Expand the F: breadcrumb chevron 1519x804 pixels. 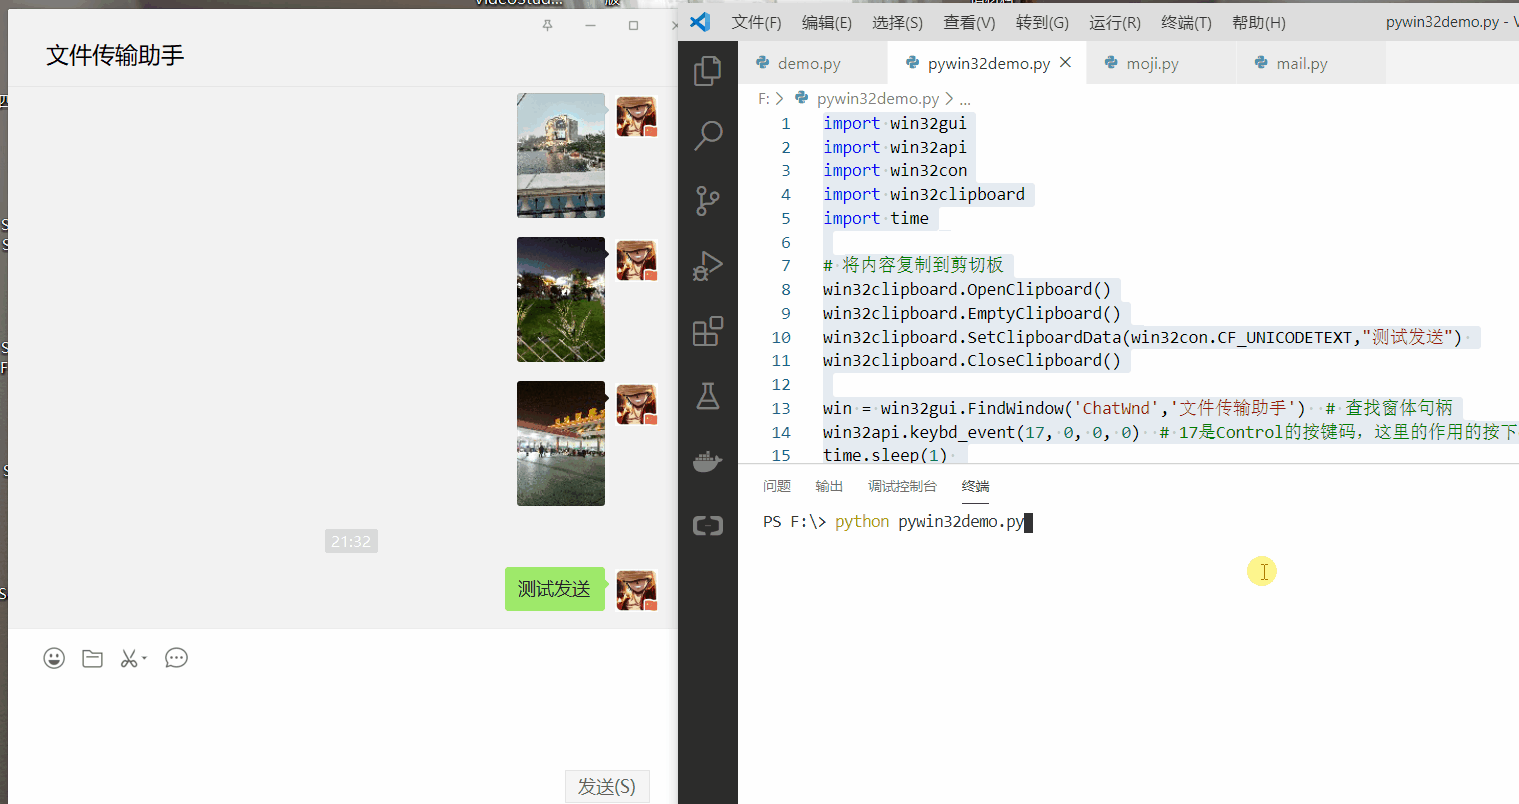click(x=779, y=98)
